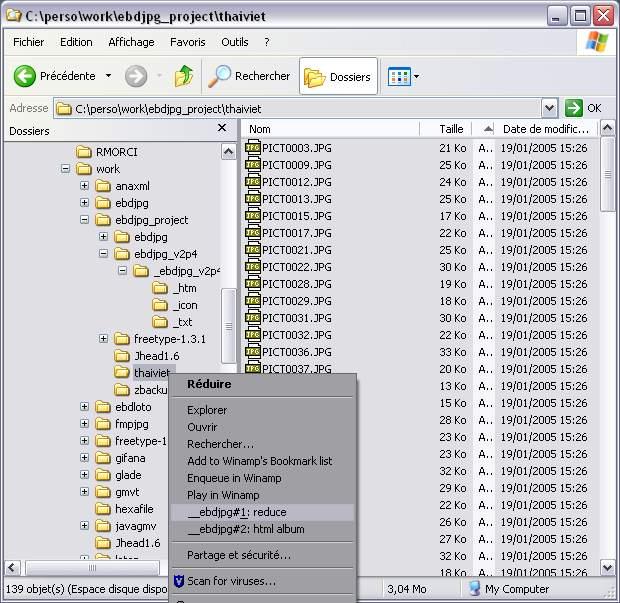Click the grey forward arrow icon

coord(136,76)
